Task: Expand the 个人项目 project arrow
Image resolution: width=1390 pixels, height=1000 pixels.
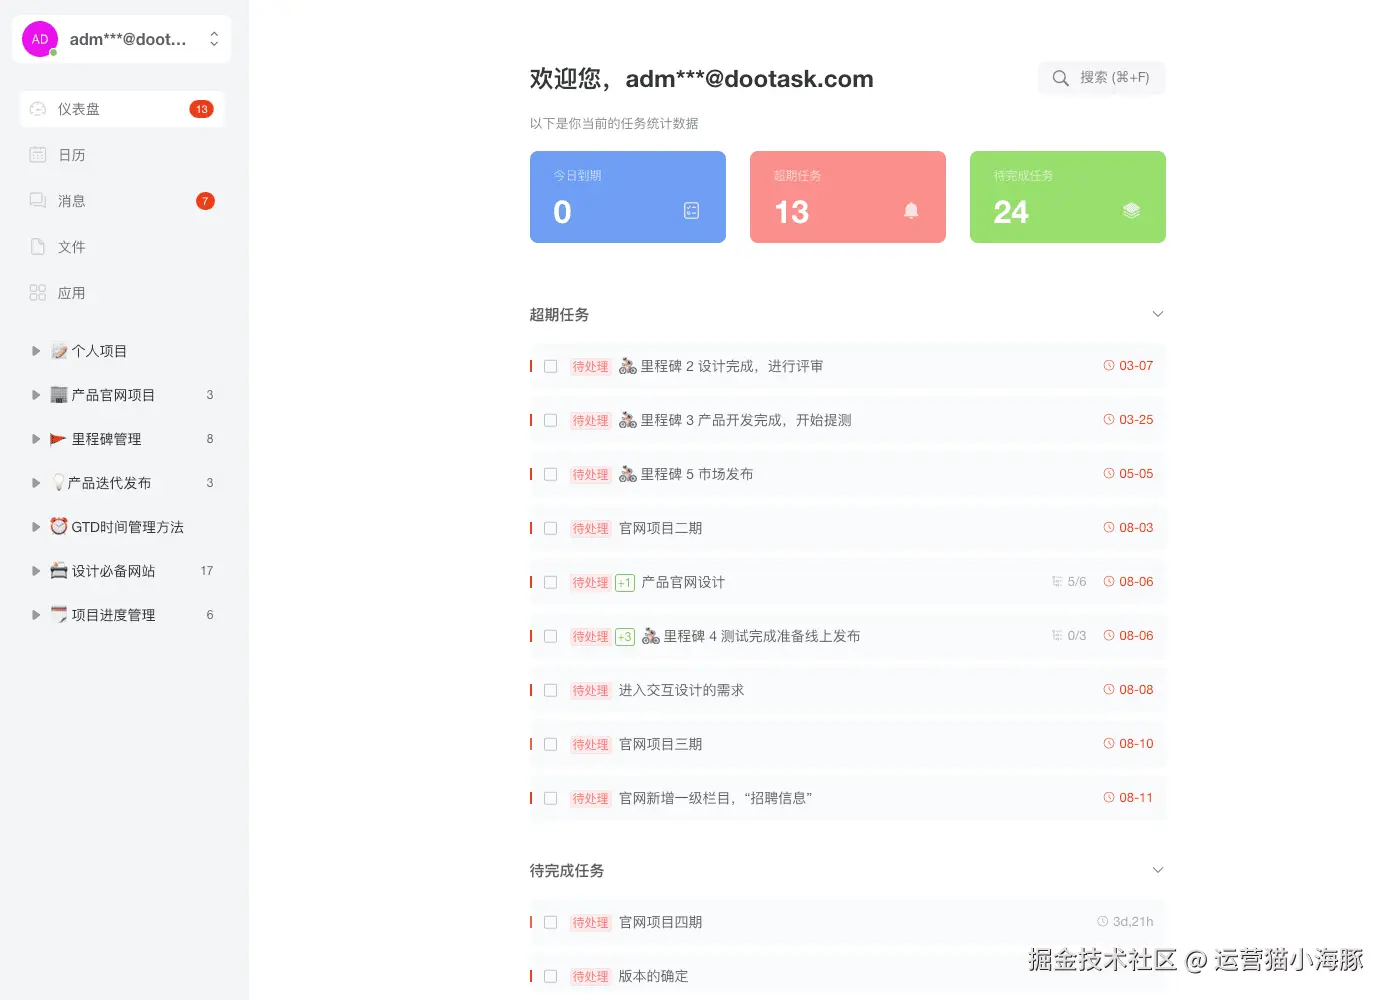Action: [36, 351]
